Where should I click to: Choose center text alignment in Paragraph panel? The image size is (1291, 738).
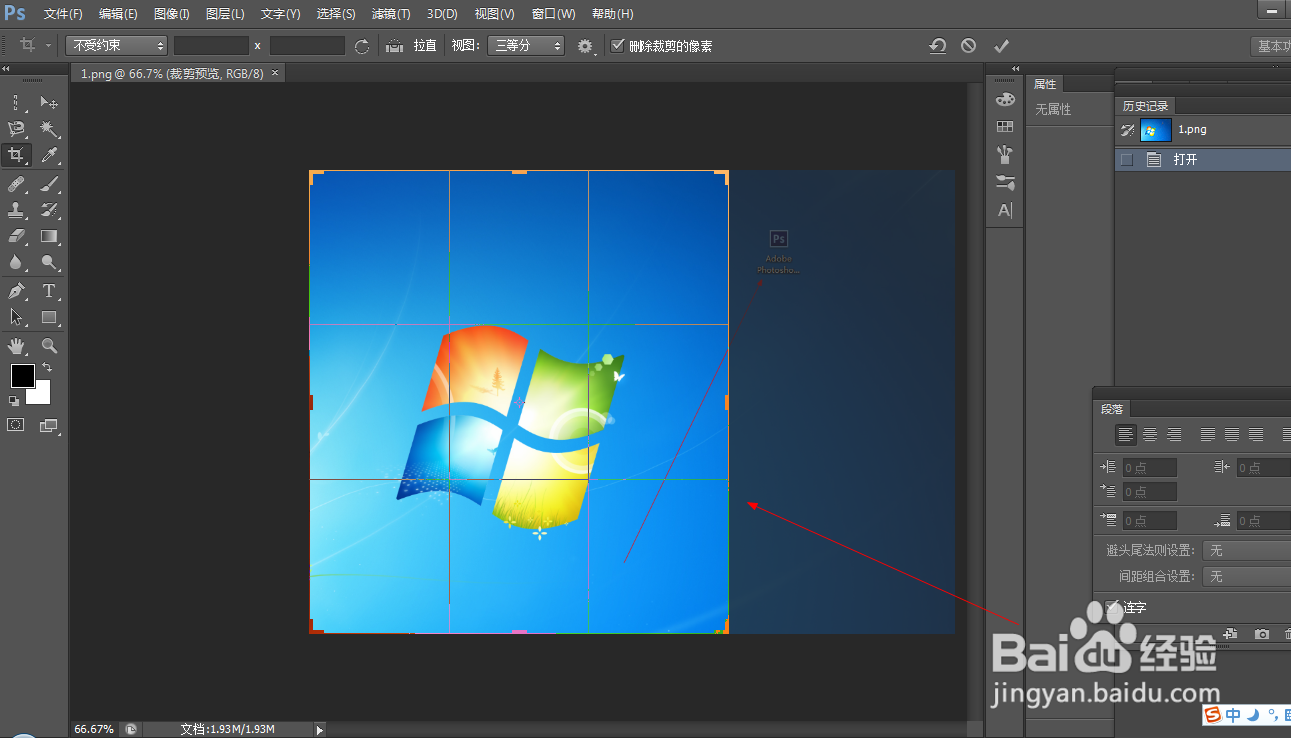click(1151, 435)
